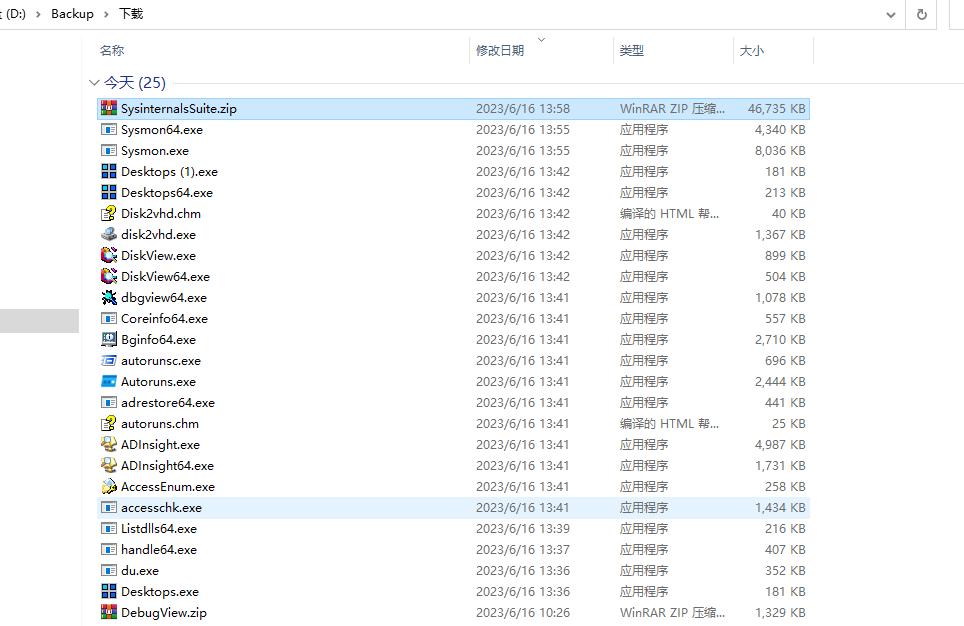The height and width of the screenshot is (626, 964).
Task: Deselect accesschk.exe by clicking it
Action: click(x=160, y=507)
